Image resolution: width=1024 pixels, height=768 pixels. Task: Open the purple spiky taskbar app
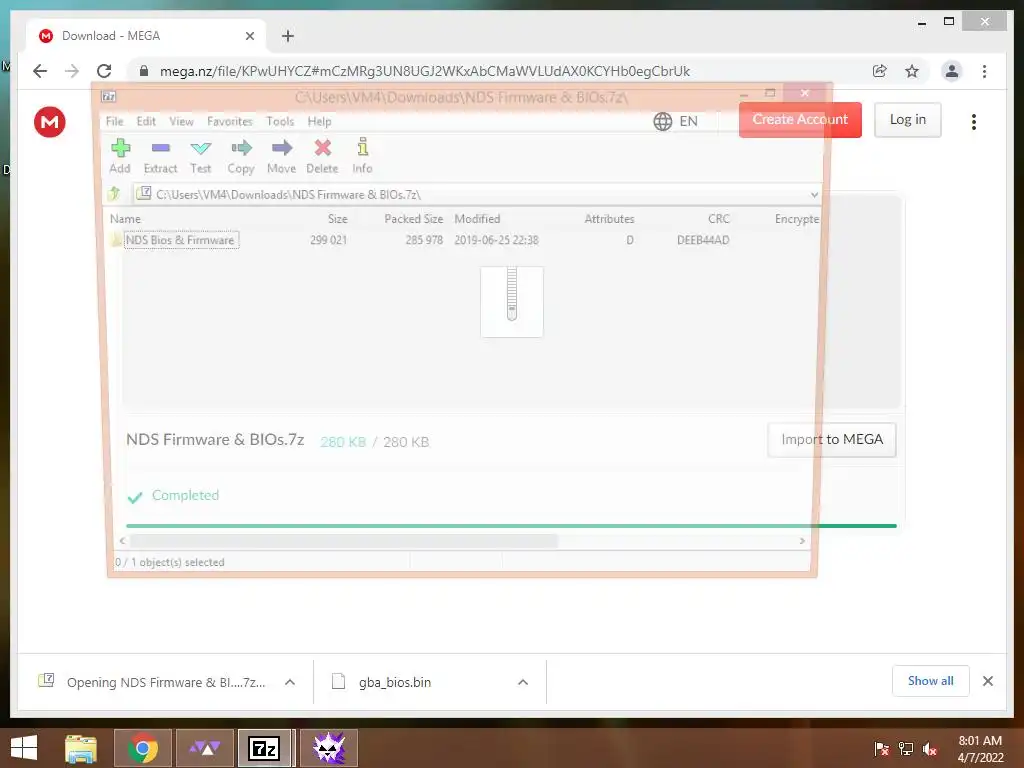click(x=328, y=748)
